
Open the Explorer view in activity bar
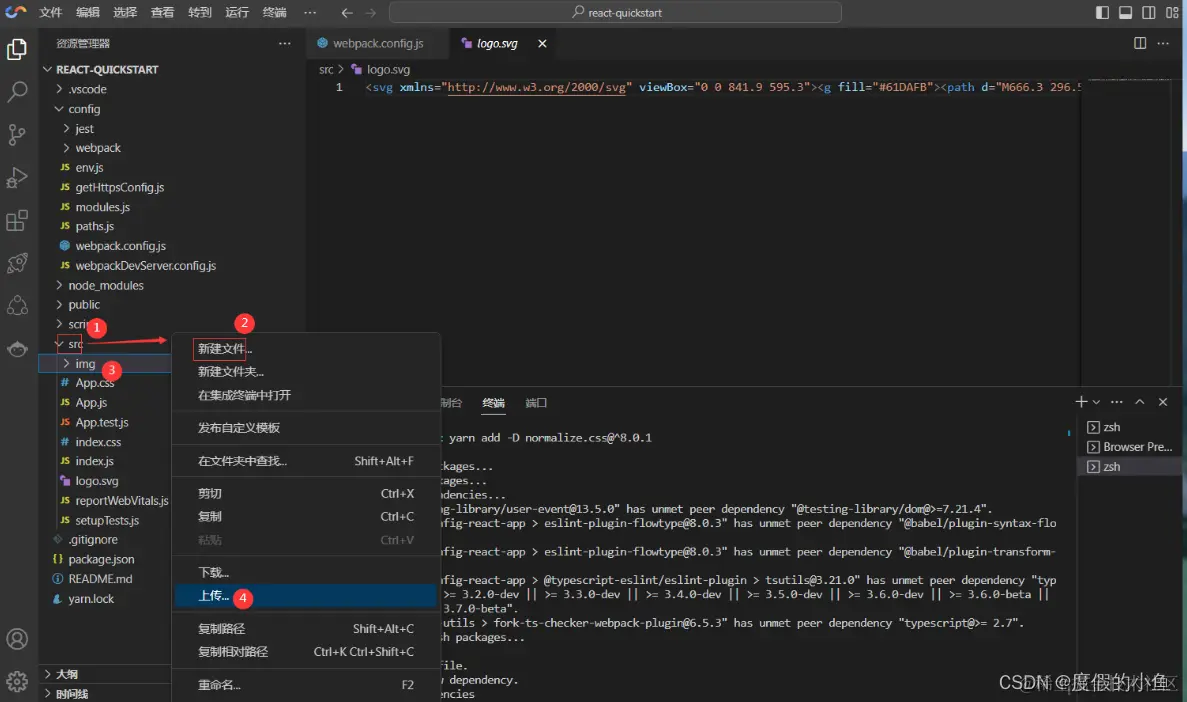(x=17, y=49)
